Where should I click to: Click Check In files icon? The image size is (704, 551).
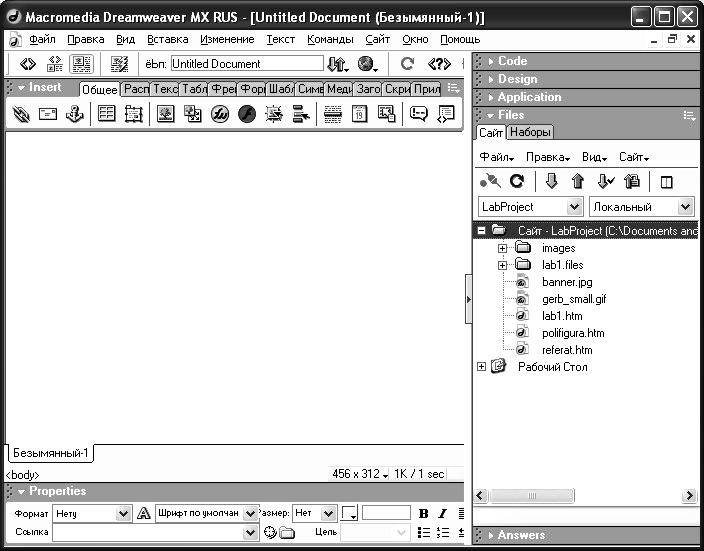click(x=632, y=181)
